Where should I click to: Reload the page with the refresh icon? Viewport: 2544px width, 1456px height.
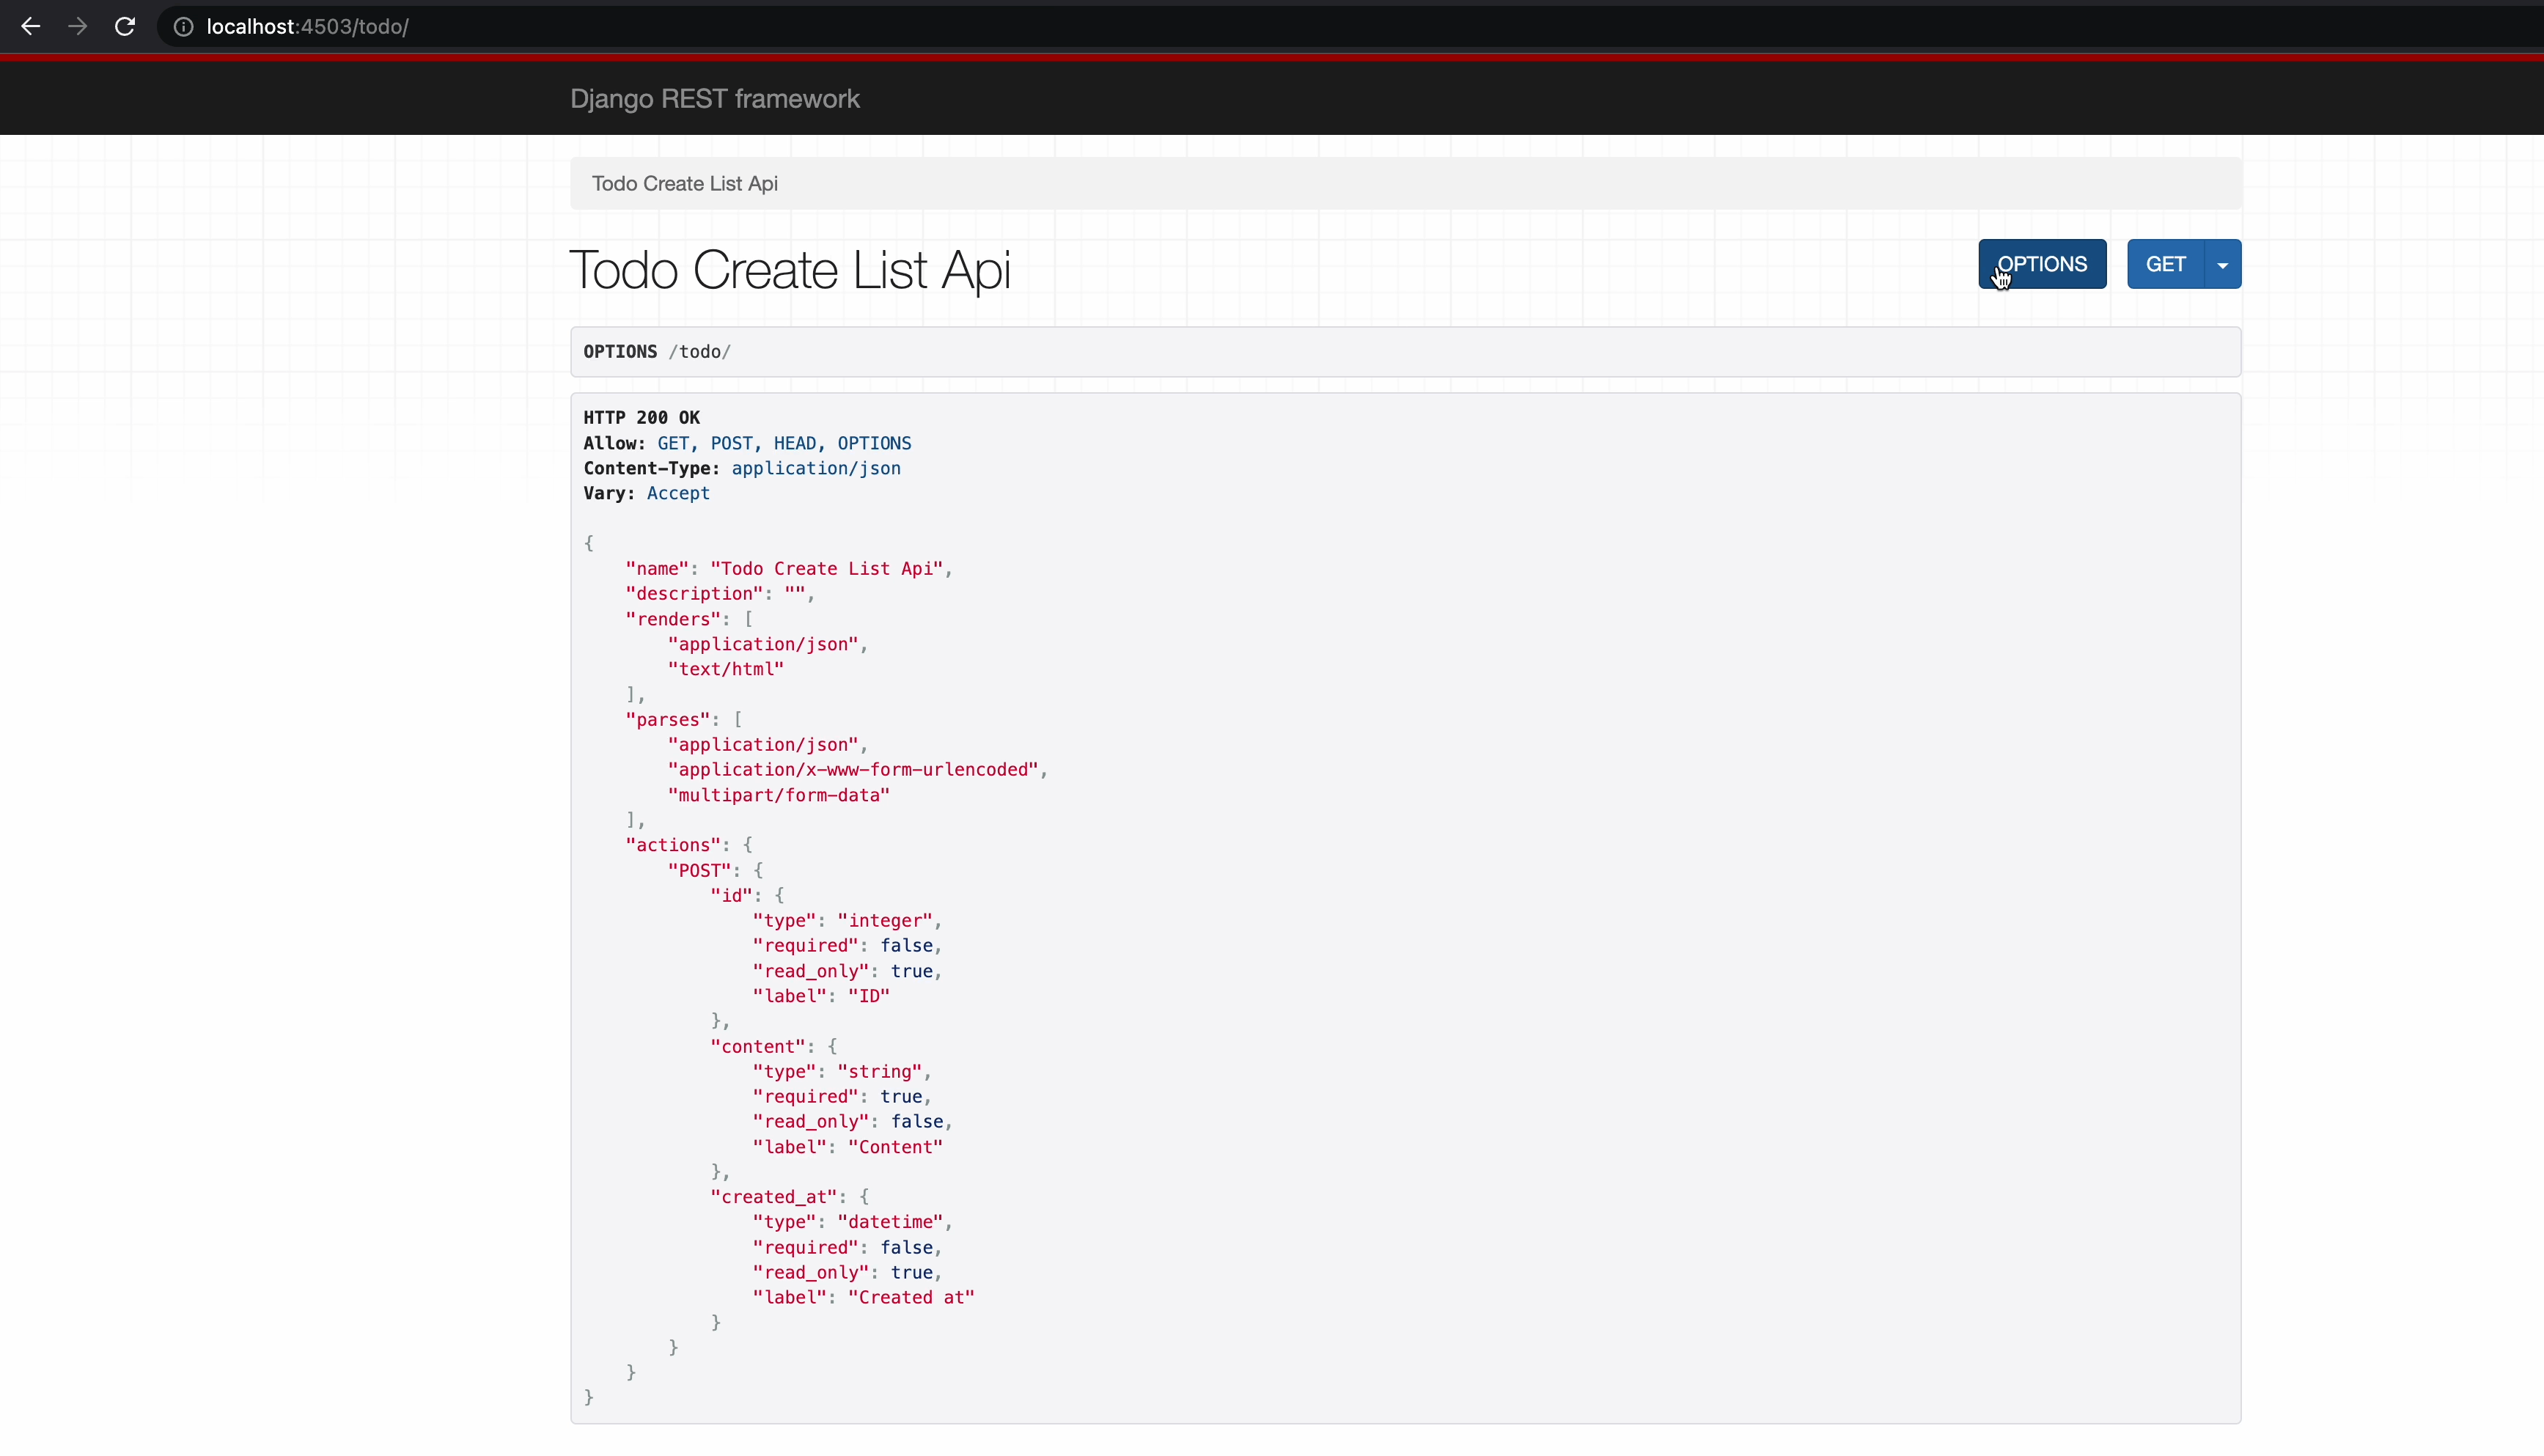124,26
